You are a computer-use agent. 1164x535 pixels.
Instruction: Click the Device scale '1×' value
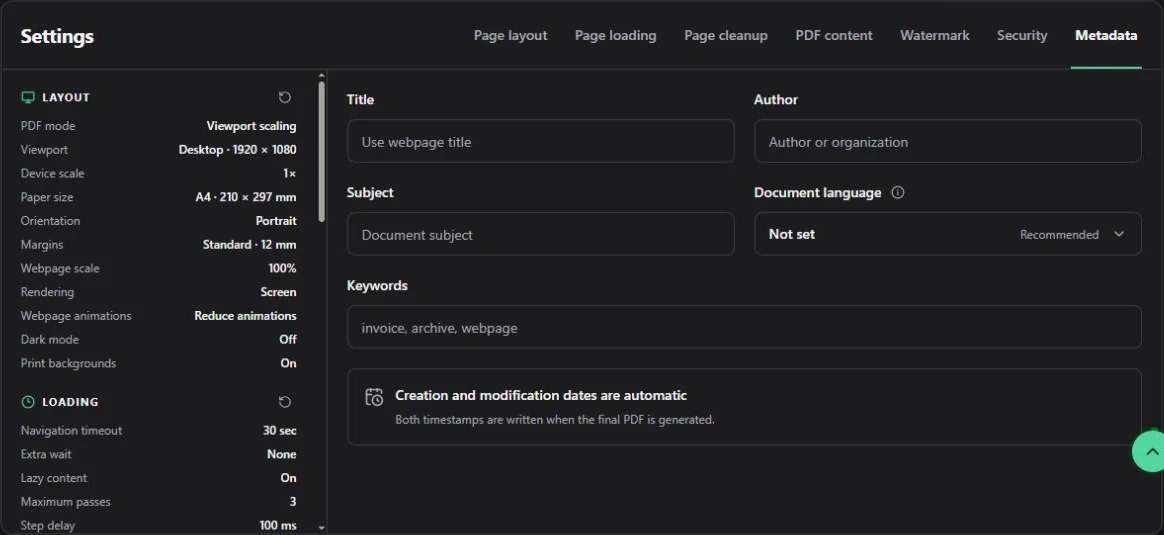[x=290, y=174]
